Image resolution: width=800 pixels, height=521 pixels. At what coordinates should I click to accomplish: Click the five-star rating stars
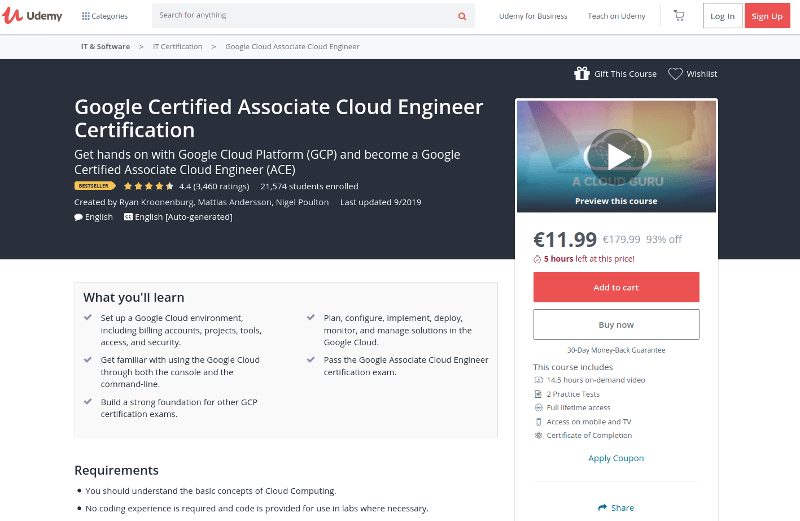(148, 186)
